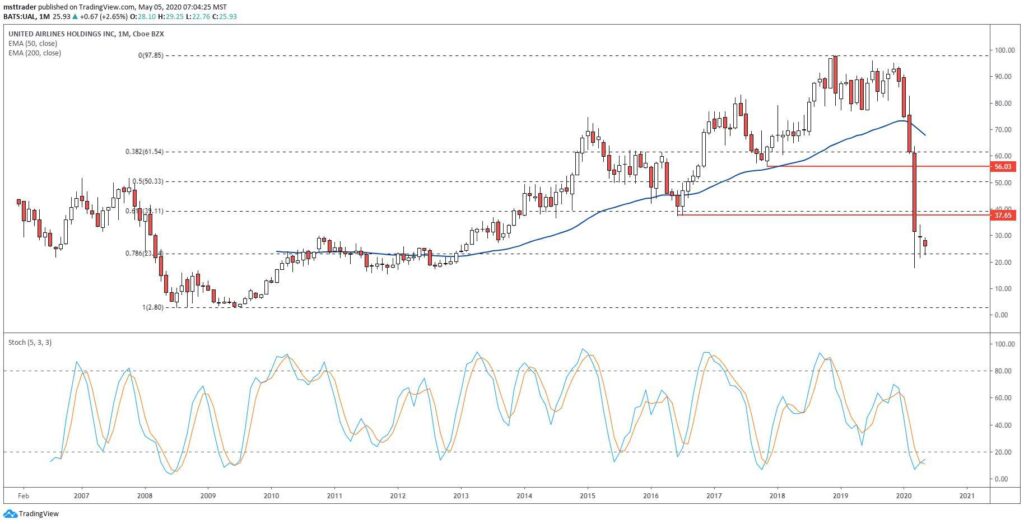This screenshot has width=1024, height=524.
Task: Click the green up-arrow next to 25.93
Action: click(x=75, y=16)
